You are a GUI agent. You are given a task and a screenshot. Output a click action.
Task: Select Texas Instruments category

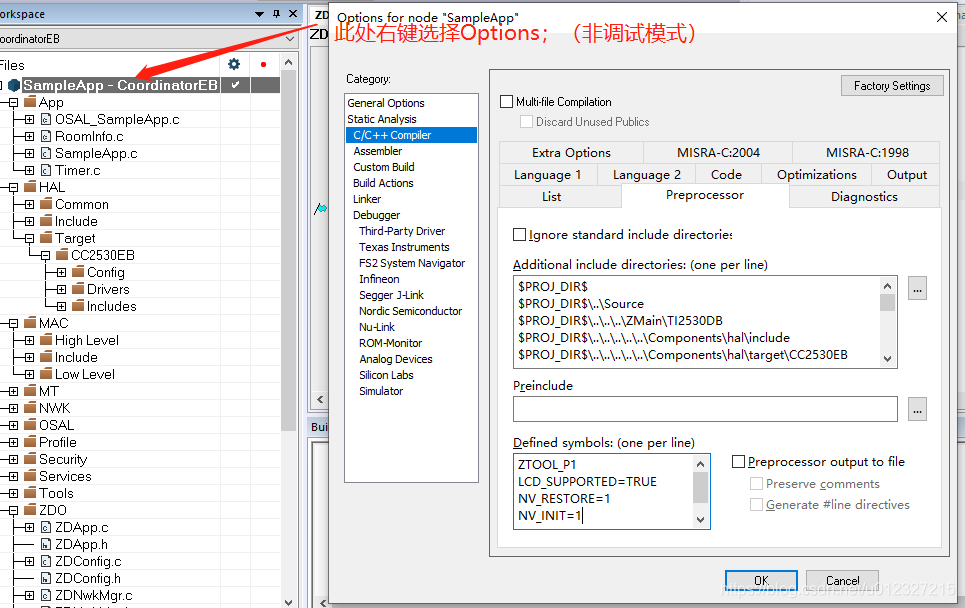404,247
